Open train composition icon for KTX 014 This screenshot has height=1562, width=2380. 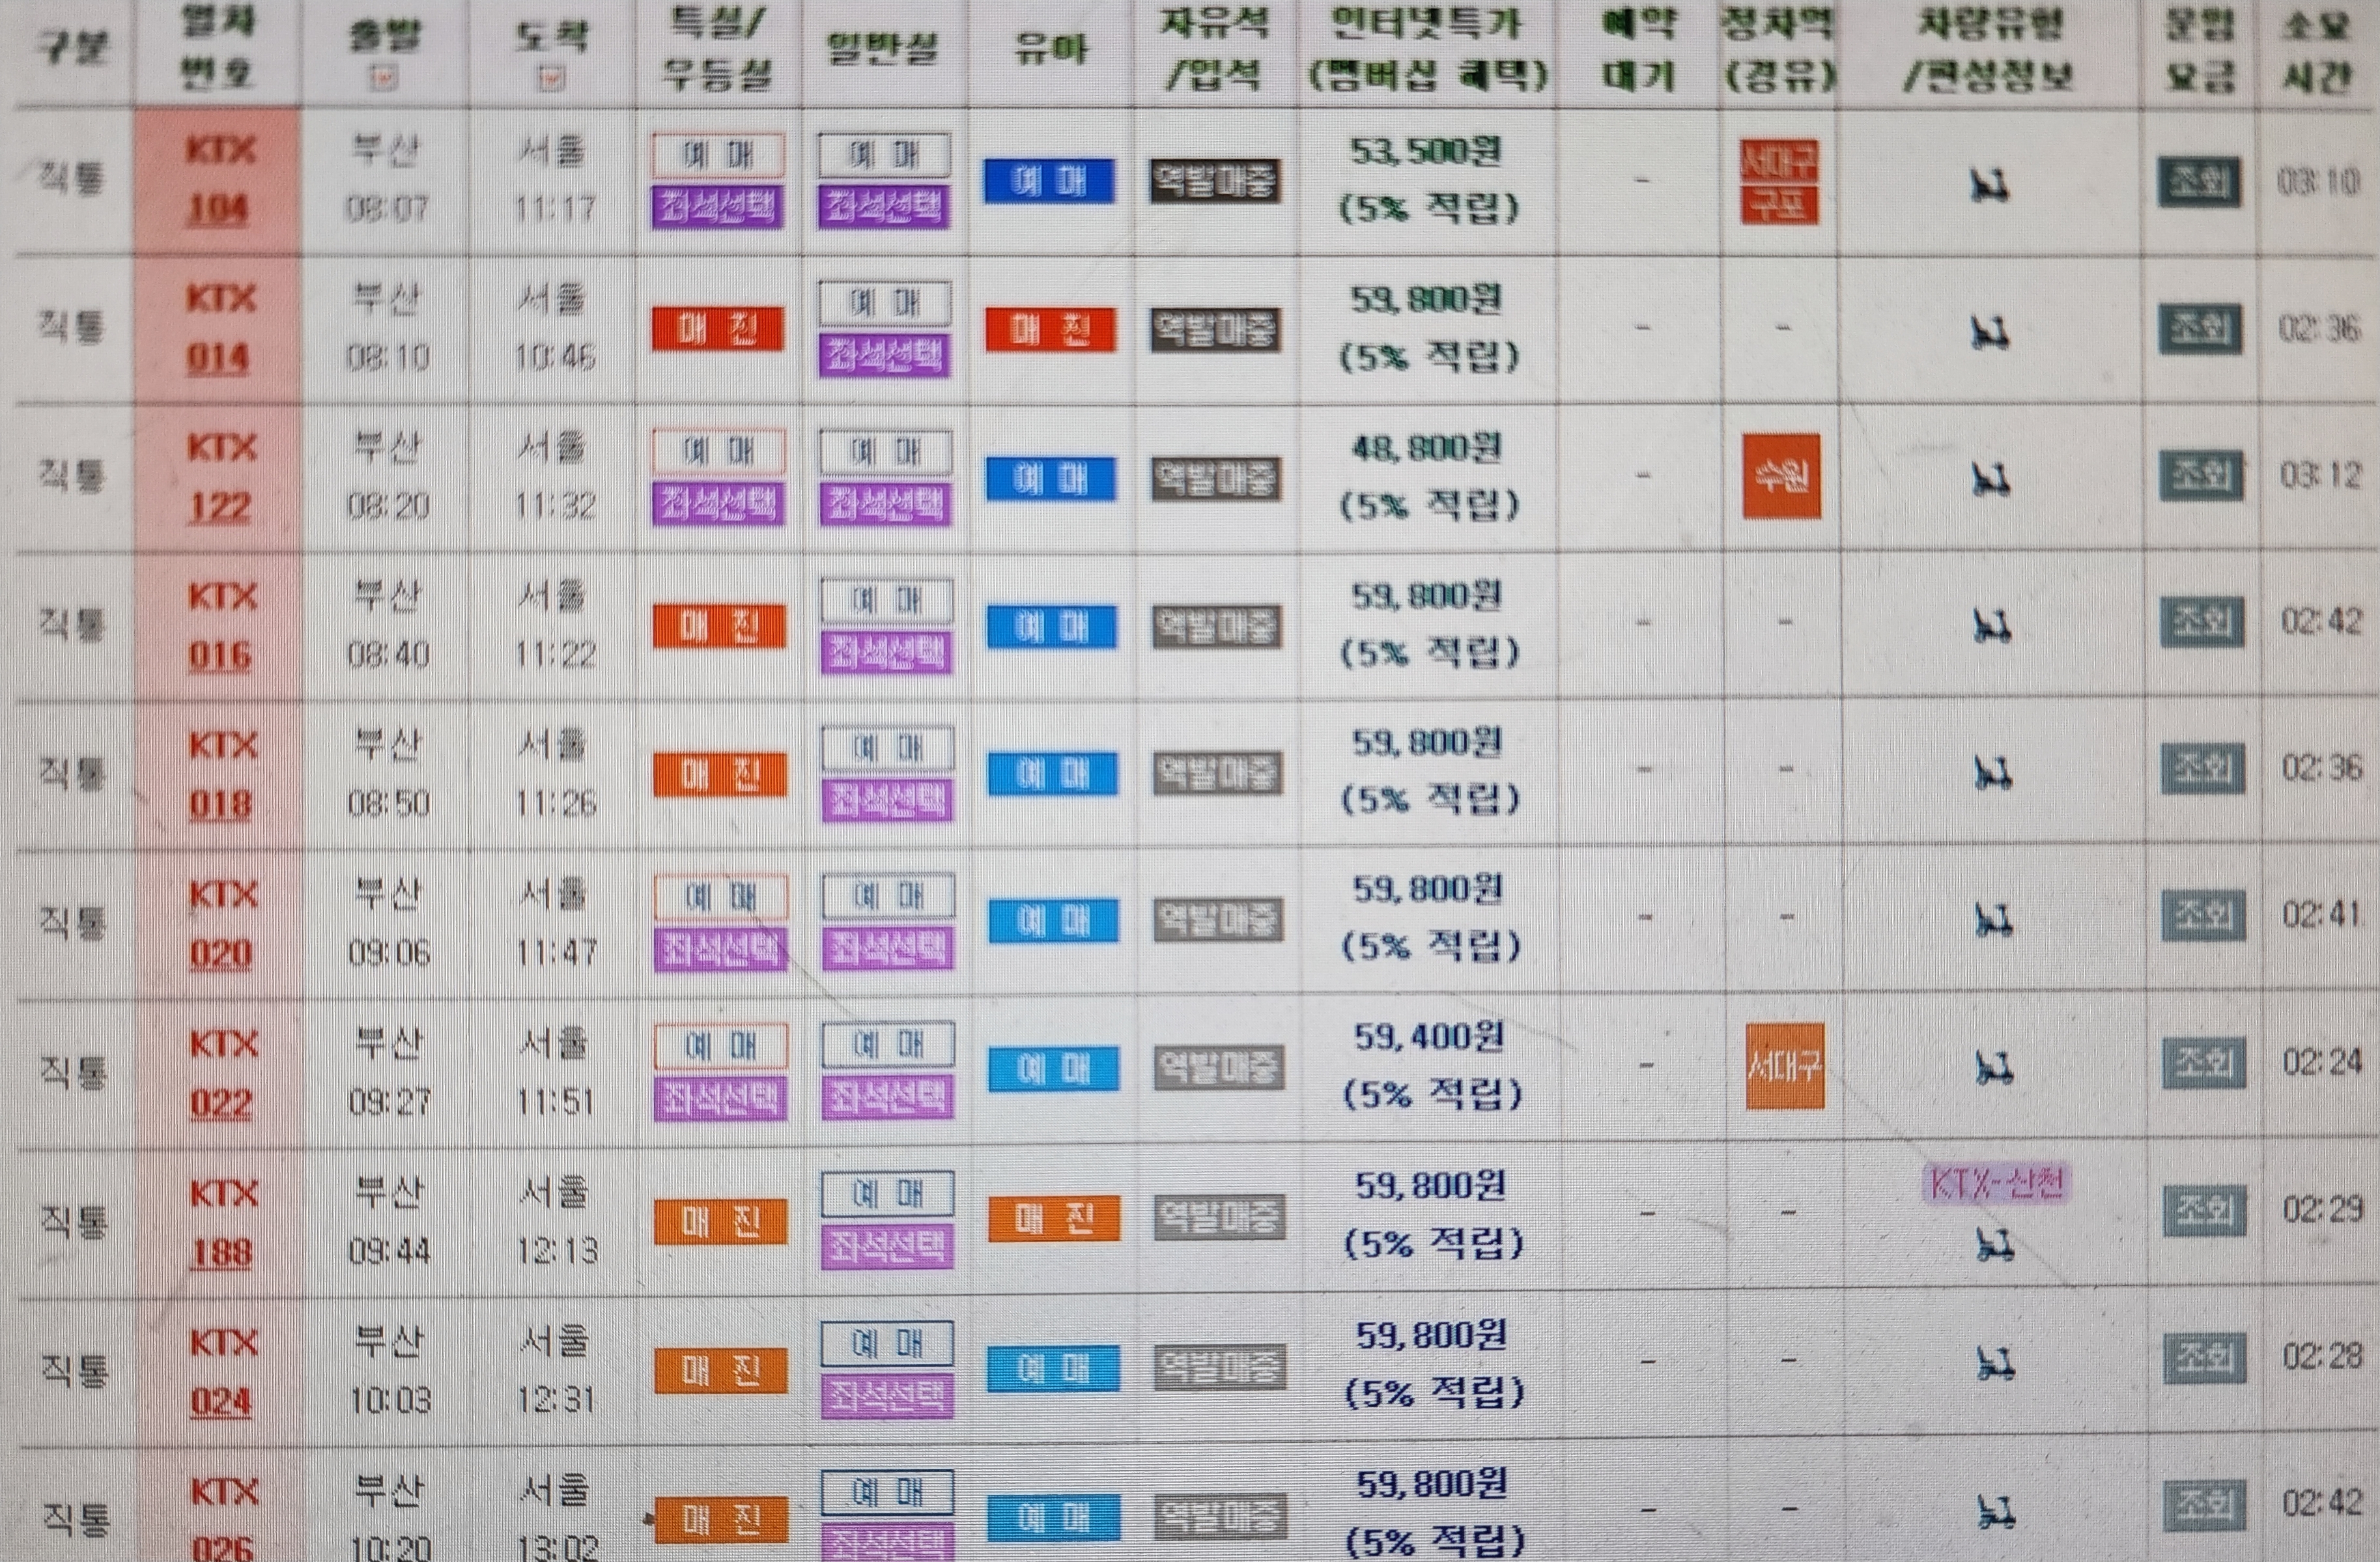click(1990, 333)
